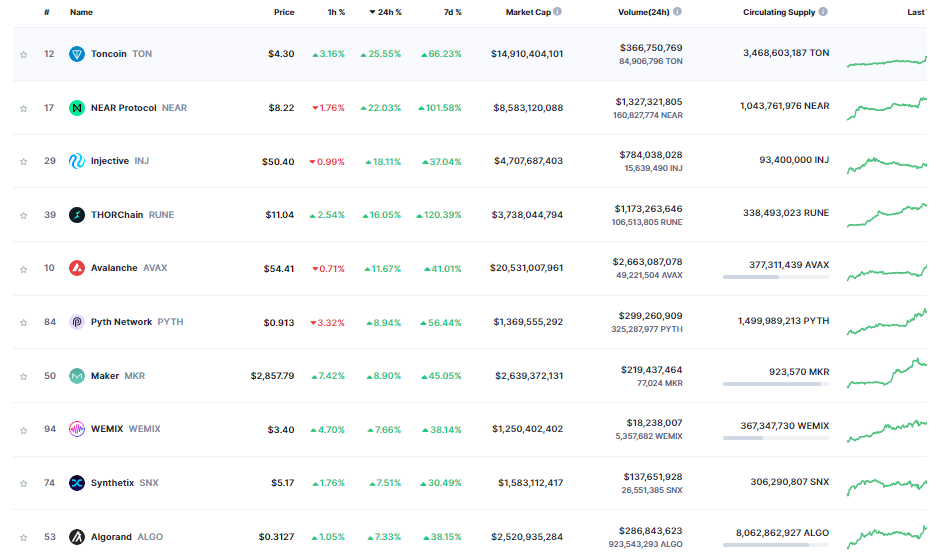Screen dimensions: 946x554
Task: Sort by the Name column header
Action: tap(81, 12)
